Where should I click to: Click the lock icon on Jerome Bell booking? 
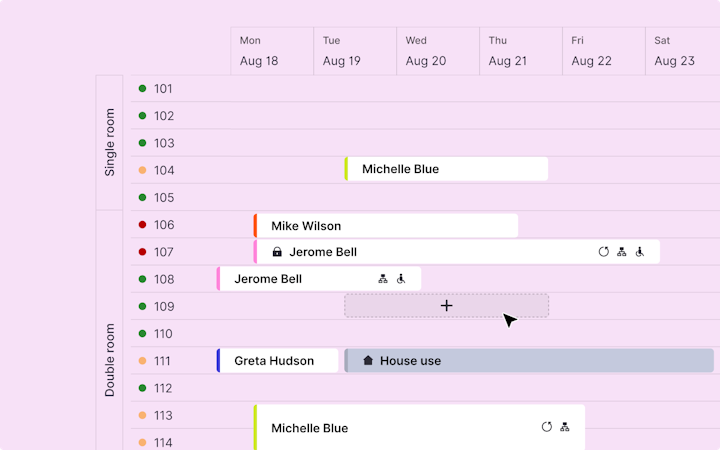click(277, 252)
